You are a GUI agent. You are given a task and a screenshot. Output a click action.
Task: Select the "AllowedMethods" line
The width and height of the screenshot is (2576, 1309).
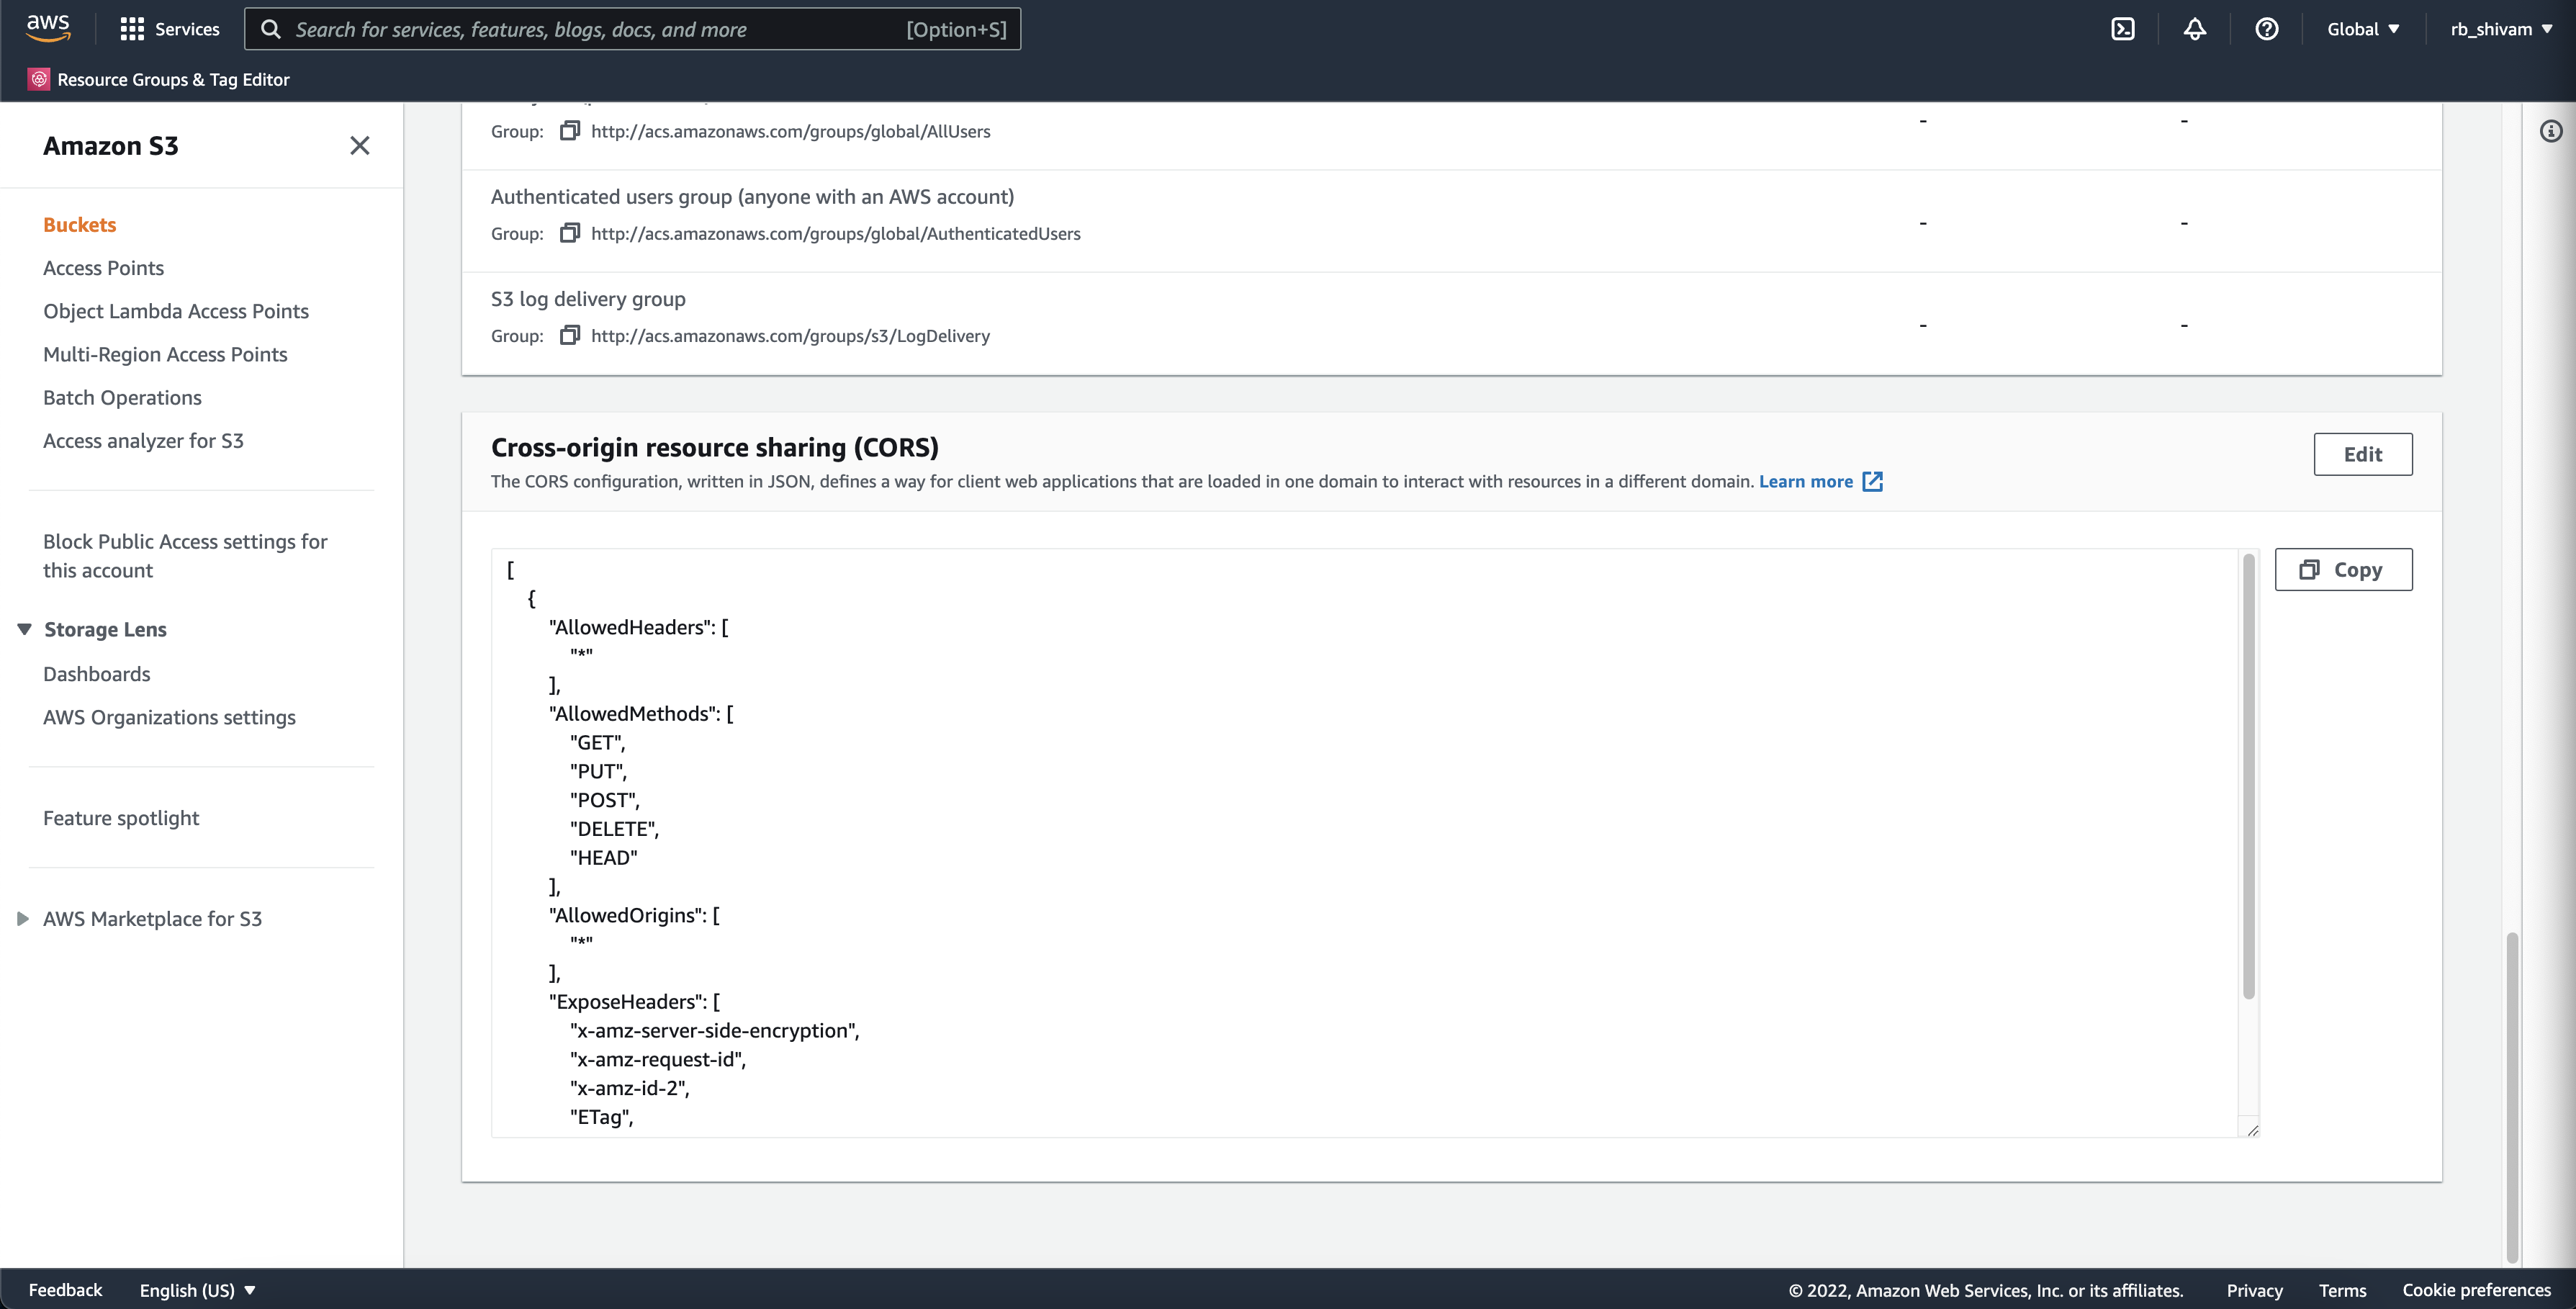pyautogui.click(x=641, y=713)
